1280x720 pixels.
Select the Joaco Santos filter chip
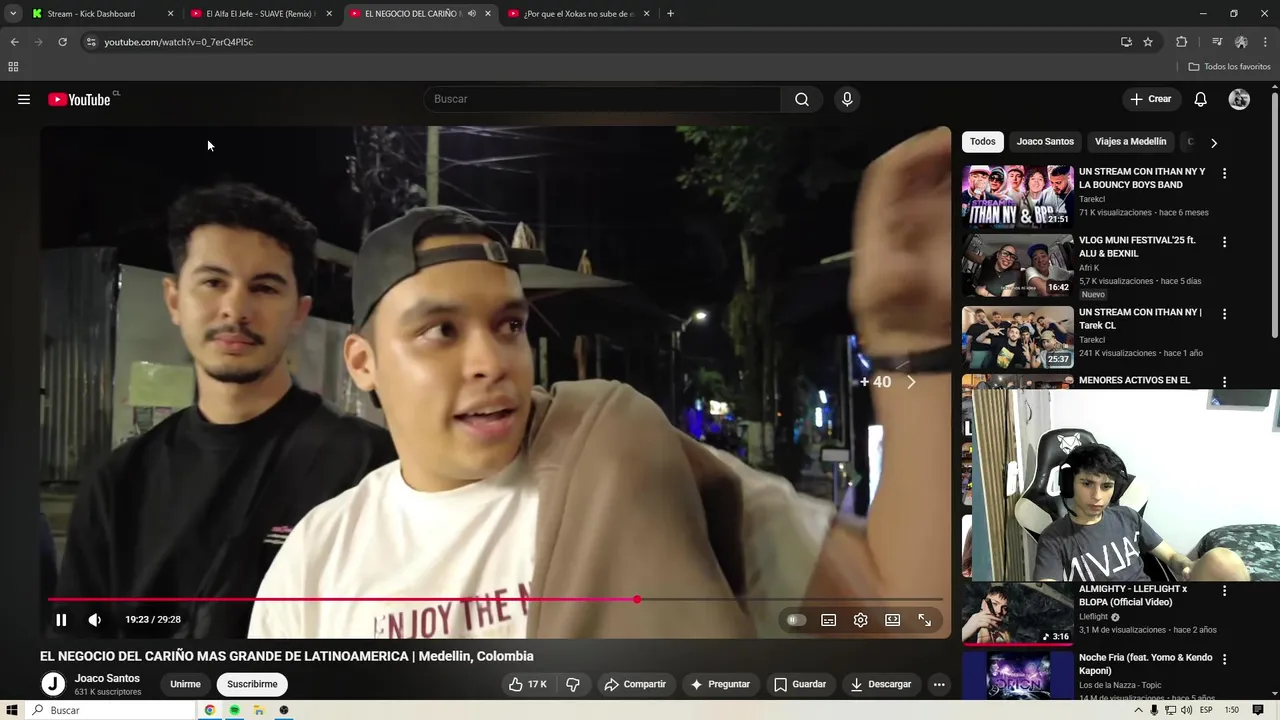click(1045, 142)
